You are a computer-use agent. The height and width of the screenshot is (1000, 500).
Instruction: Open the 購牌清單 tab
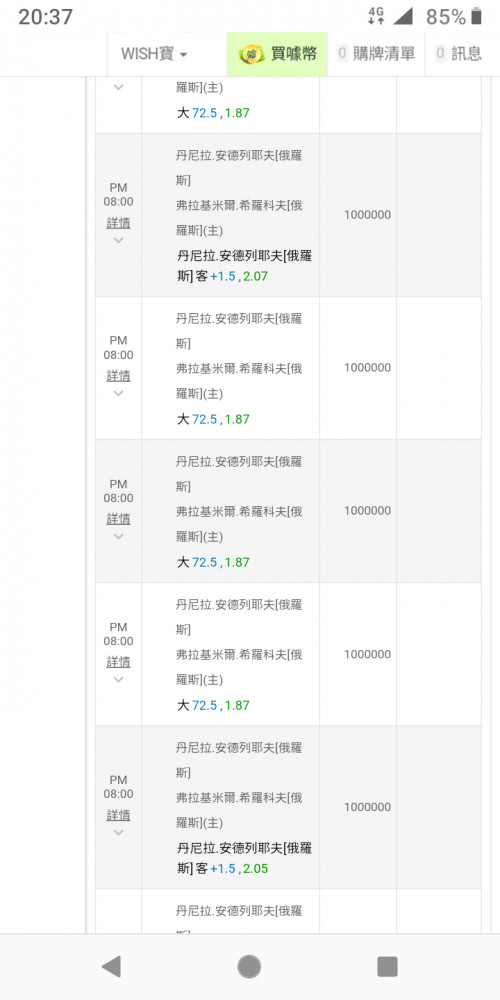(376, 54)
